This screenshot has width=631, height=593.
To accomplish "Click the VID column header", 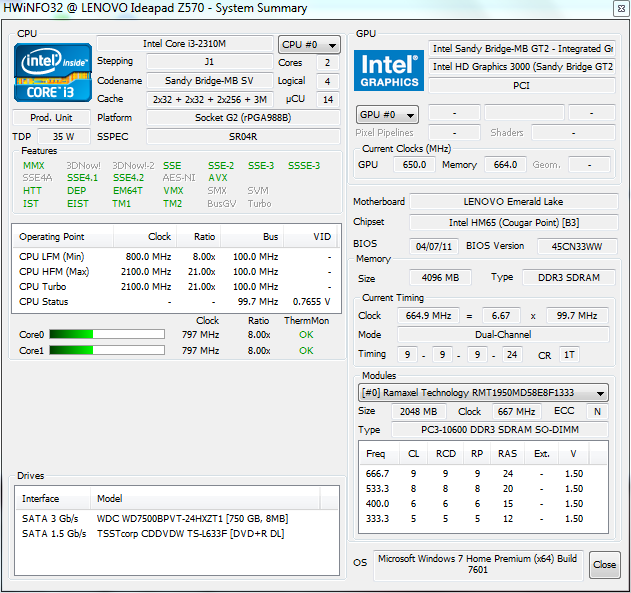I will pyautogui.click(x=309, y=237).
